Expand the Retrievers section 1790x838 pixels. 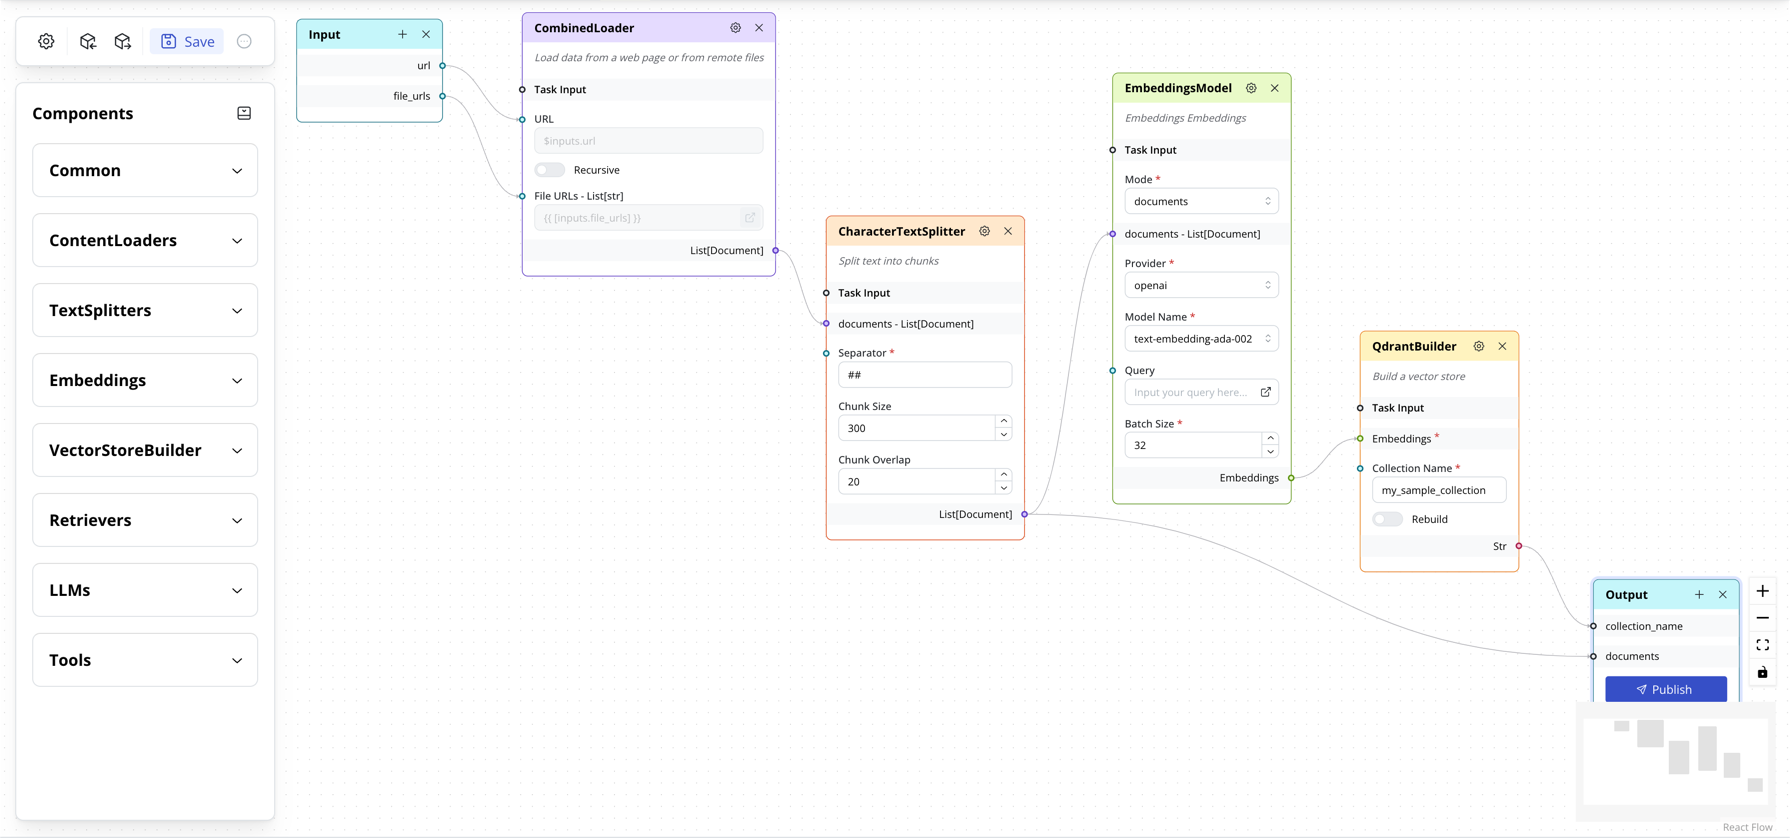click(x=145, y=520)
